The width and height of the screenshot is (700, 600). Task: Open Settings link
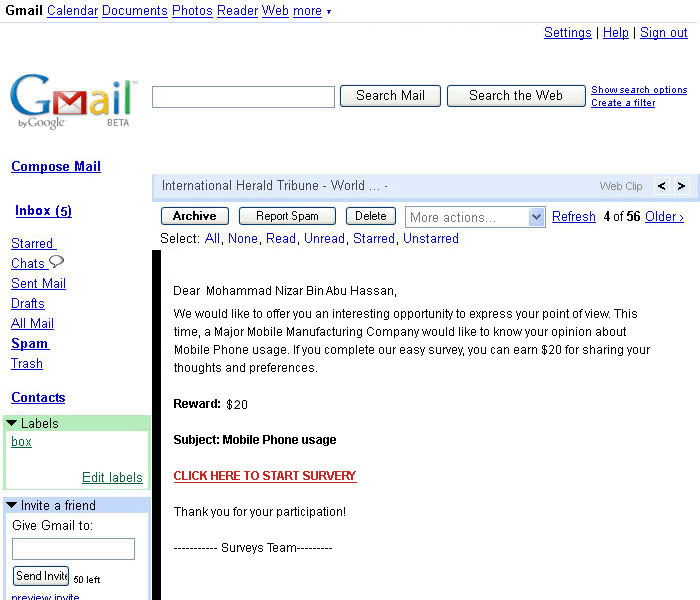(567, 33)
